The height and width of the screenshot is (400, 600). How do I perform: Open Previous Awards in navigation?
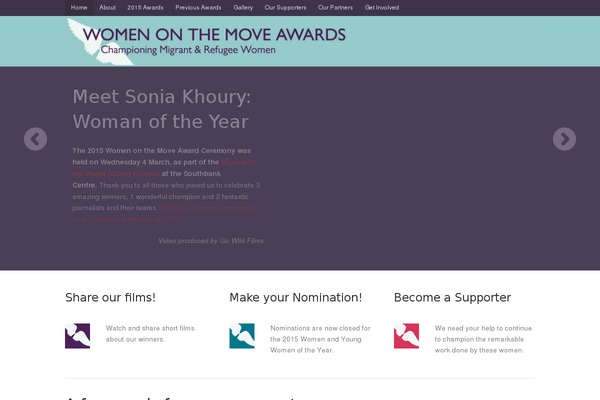198,8
